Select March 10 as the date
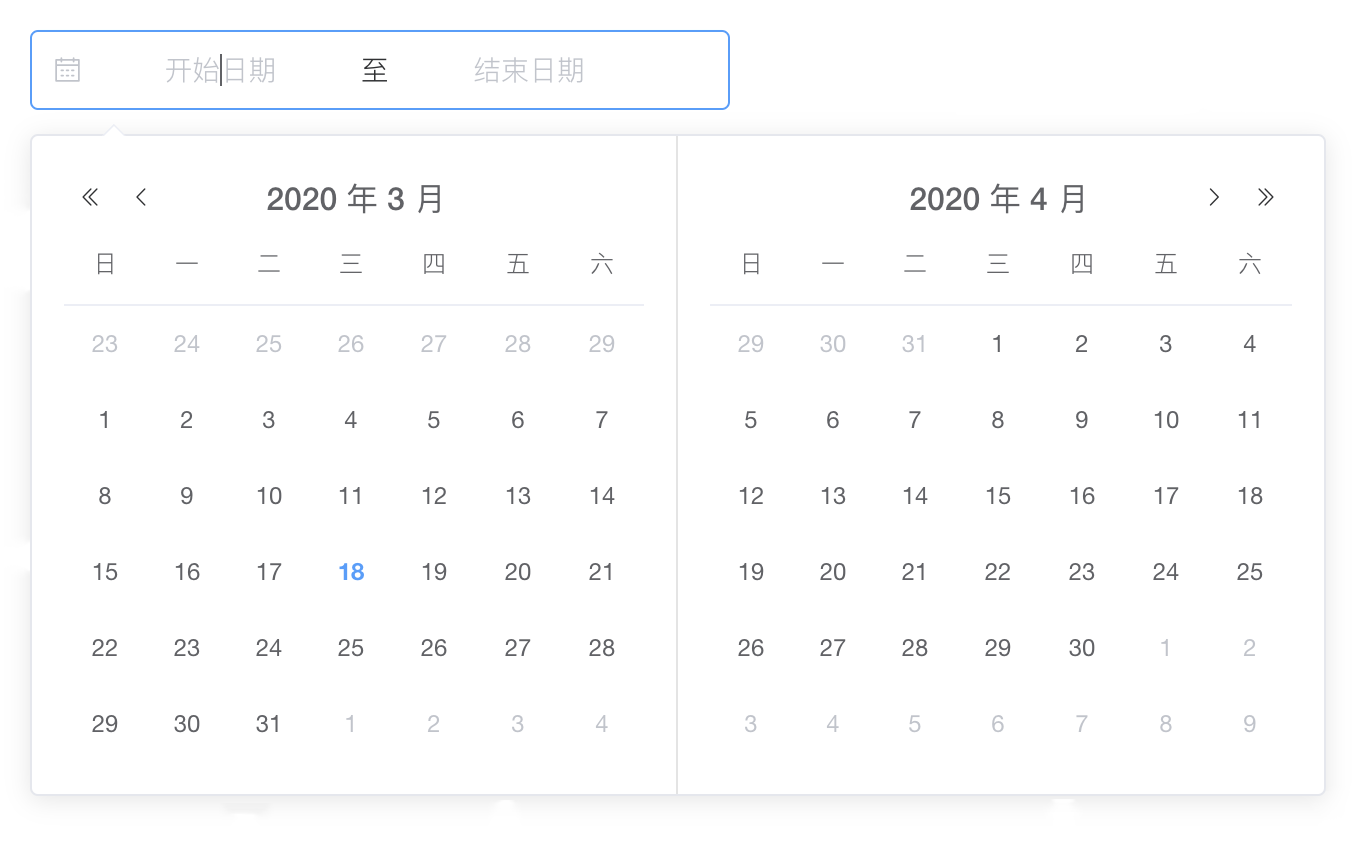 tap(268, 496)
